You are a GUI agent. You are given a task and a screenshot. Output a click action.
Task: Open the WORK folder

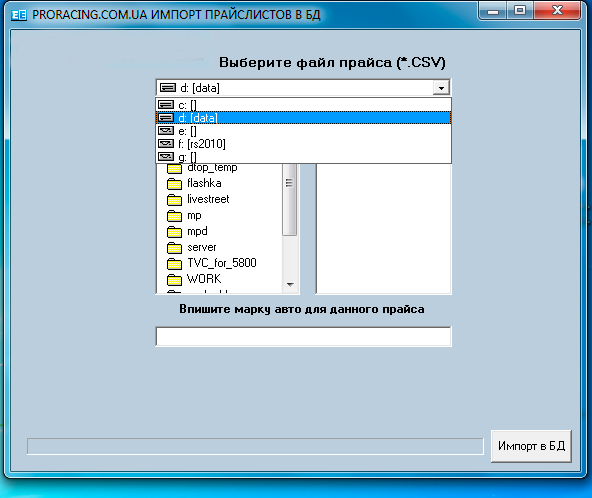(x=194, y=279)
